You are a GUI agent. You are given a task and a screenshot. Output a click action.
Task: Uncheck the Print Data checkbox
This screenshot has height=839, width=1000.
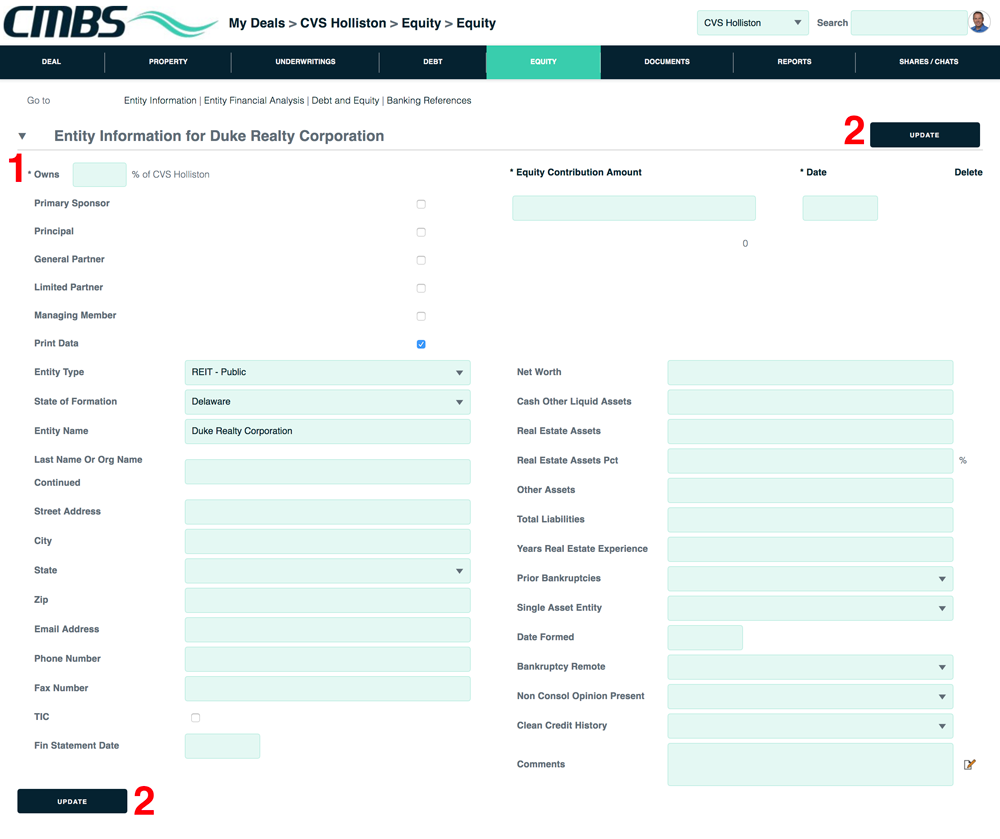coord(421,344)
